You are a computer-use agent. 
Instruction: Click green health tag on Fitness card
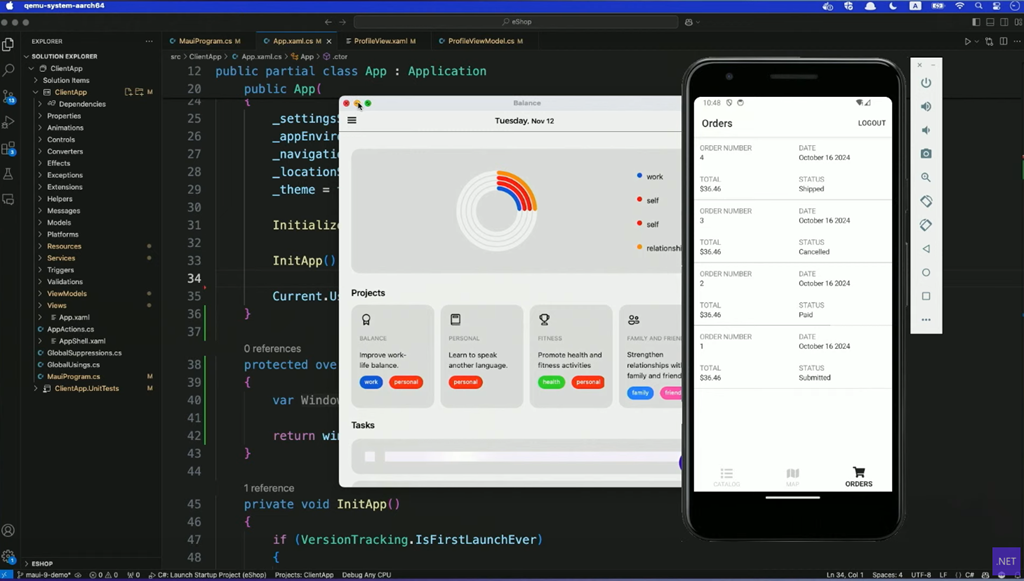pos(551,382)
